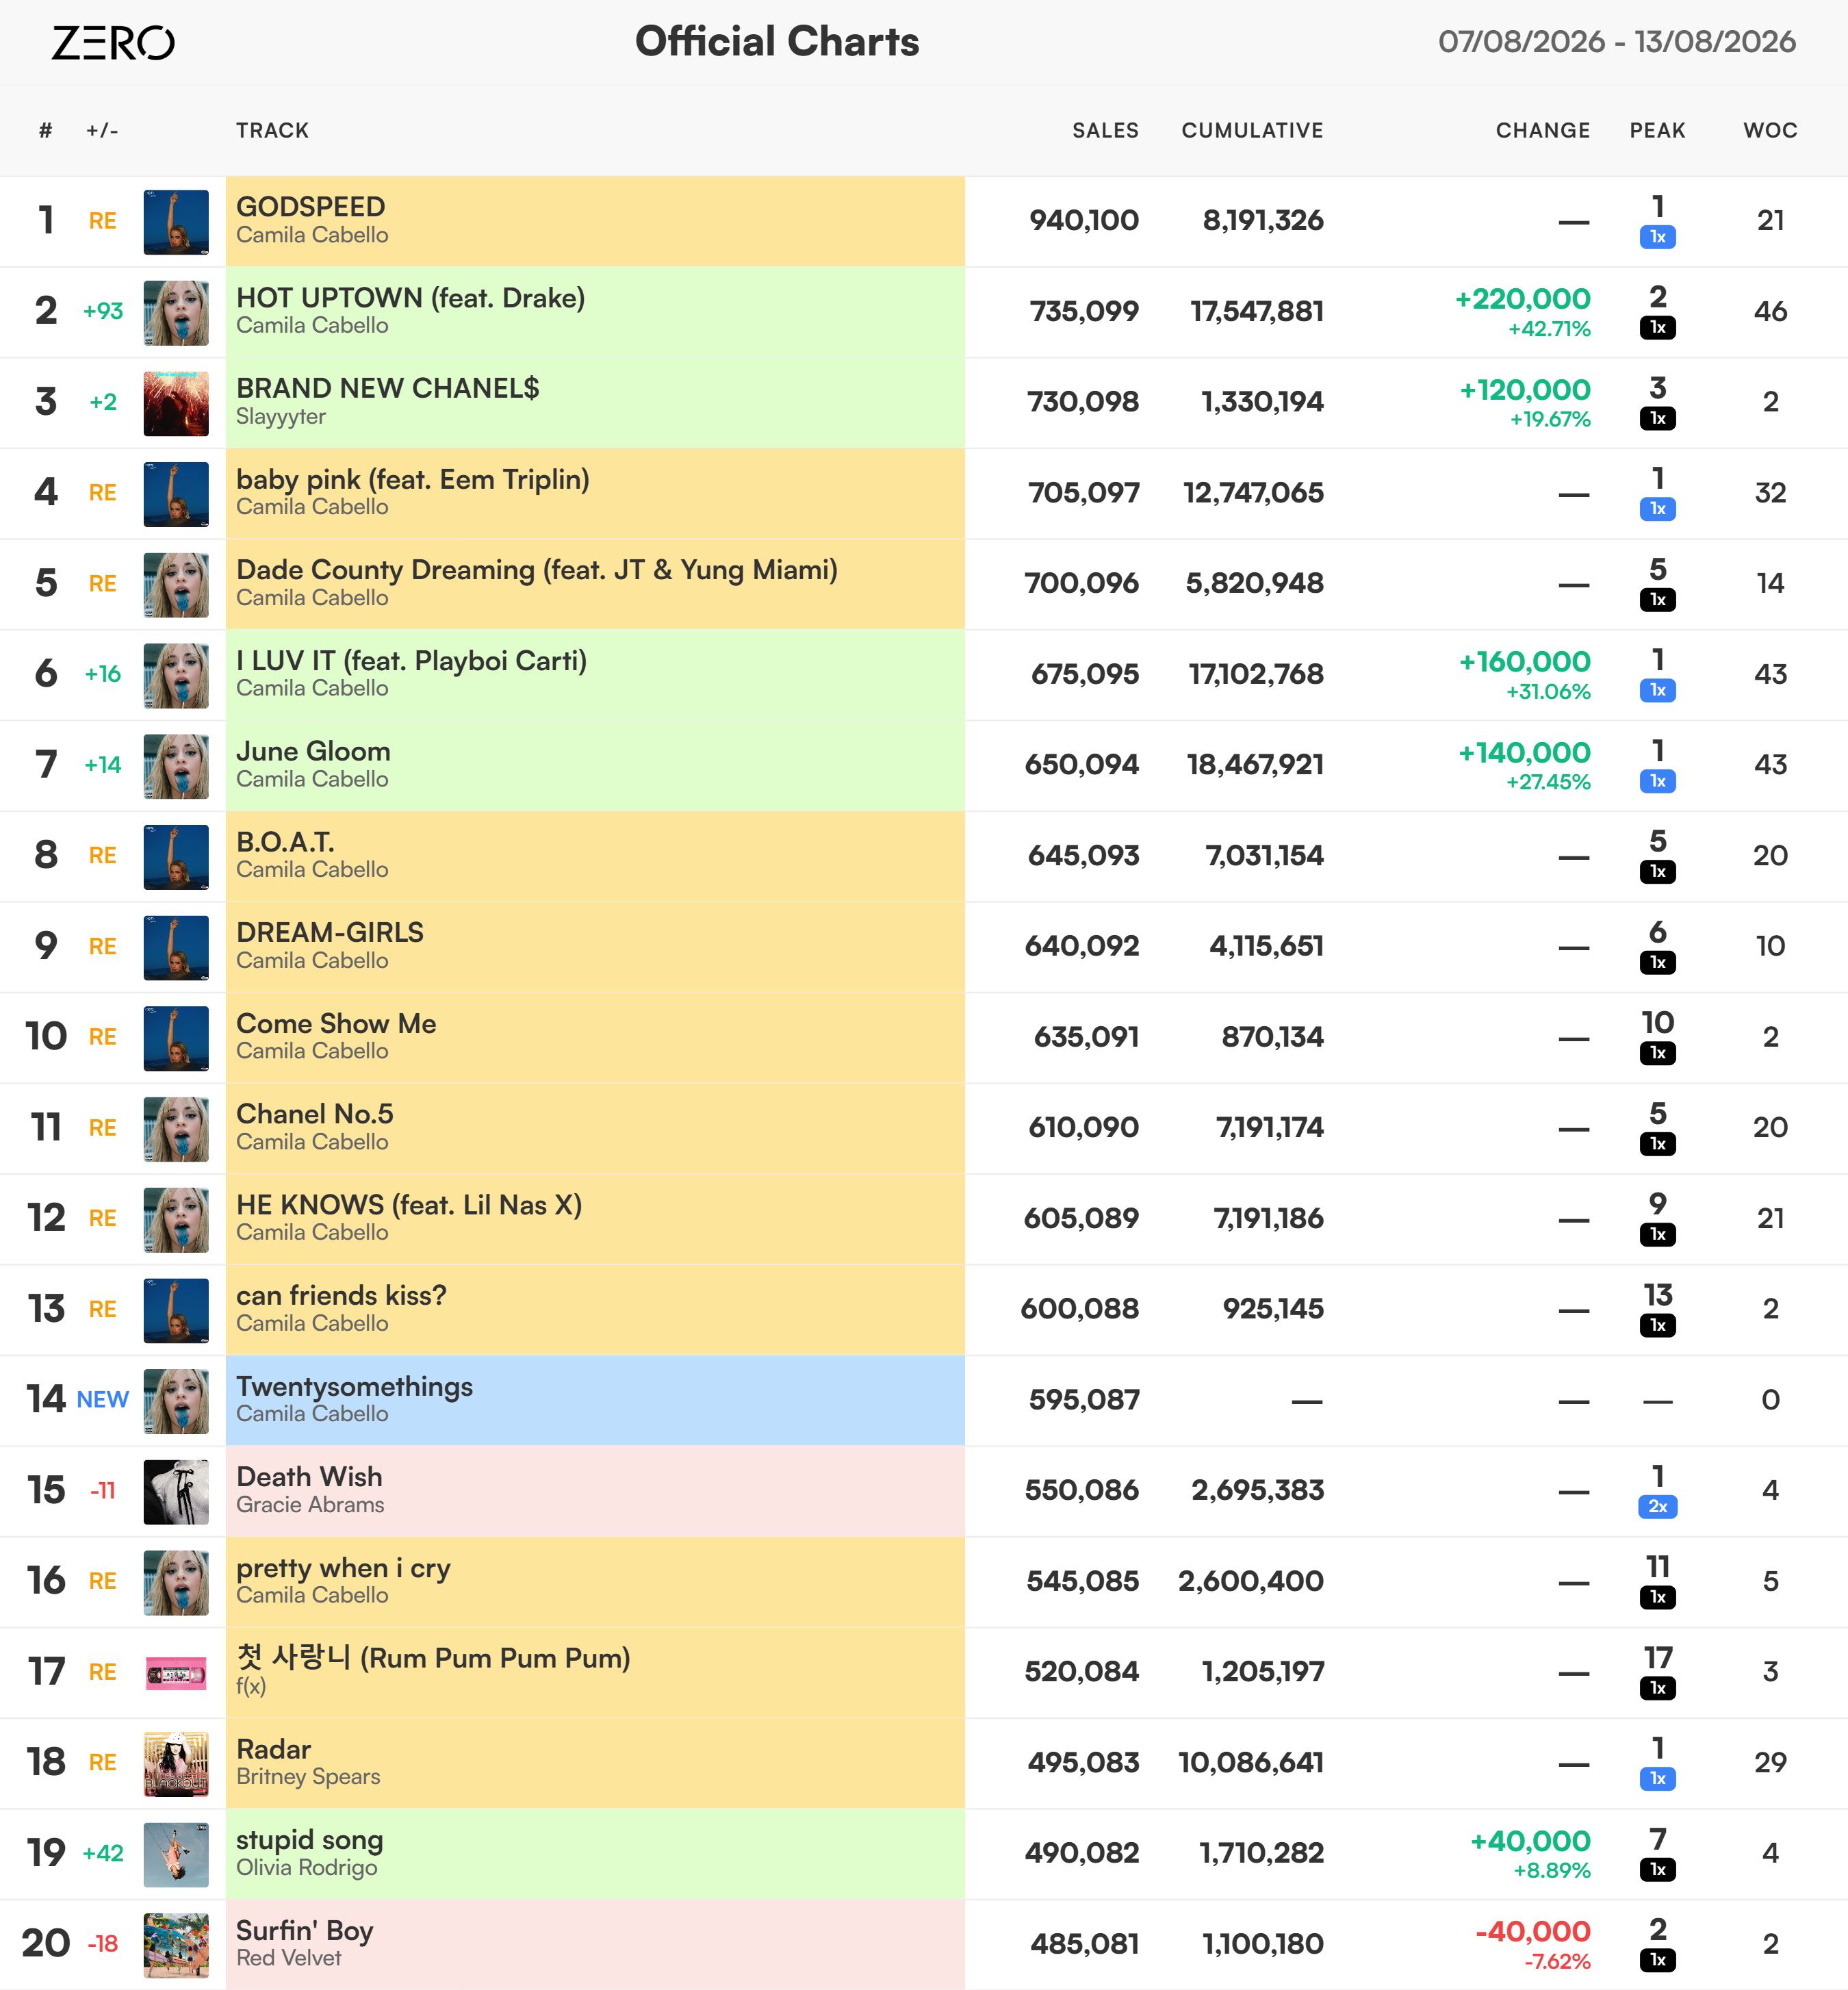This screenshot has width=1848, height=1990.
Task: Click Twentysomethings track title
Action: pyautogui.click(x=354, y=1387)
